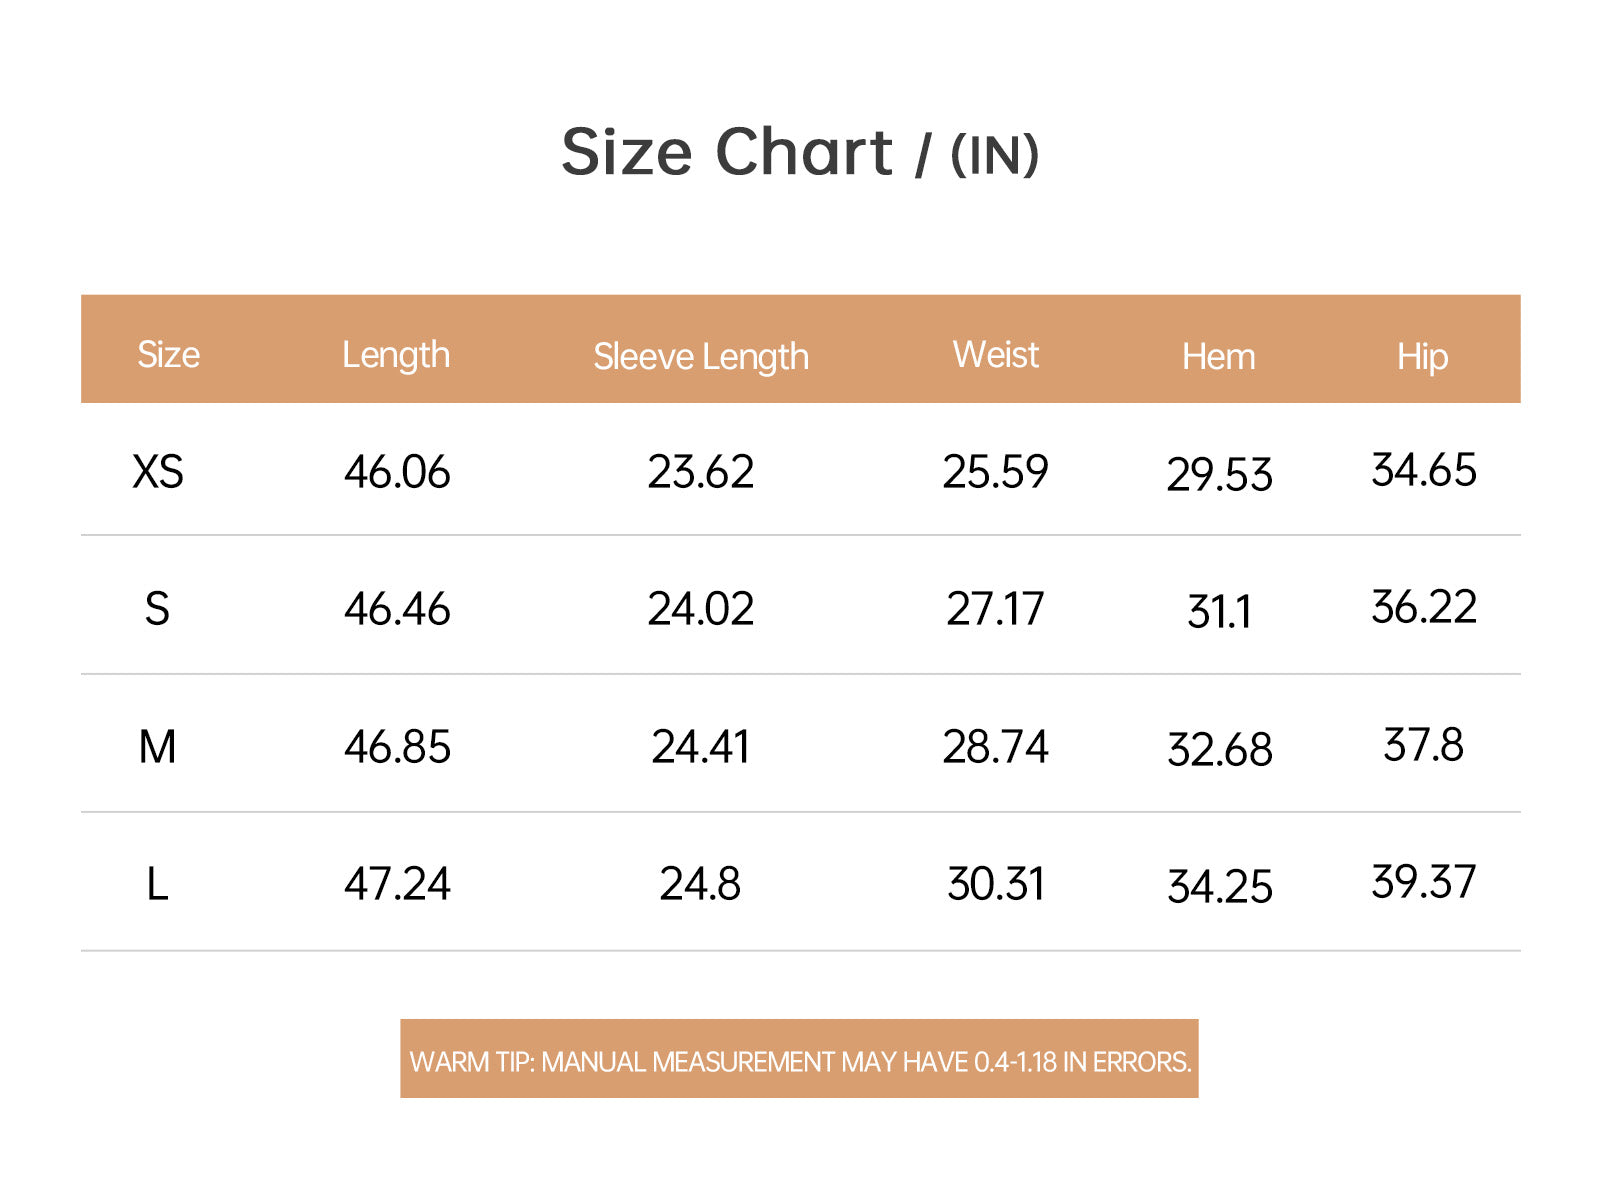The image size is (1600, 1200).
Task: Select the sleeve length value 24.02
Action: pyautogui.click(x=700, y=609)
